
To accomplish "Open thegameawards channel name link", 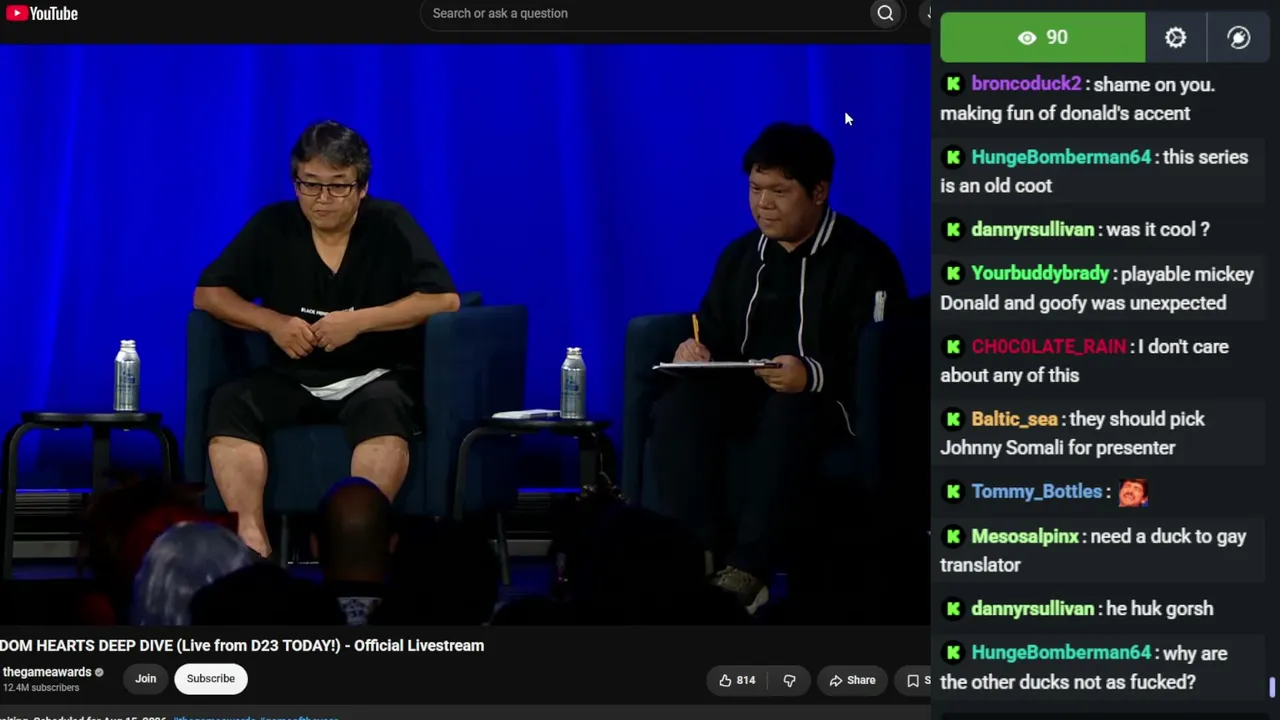I will [47, 672].
